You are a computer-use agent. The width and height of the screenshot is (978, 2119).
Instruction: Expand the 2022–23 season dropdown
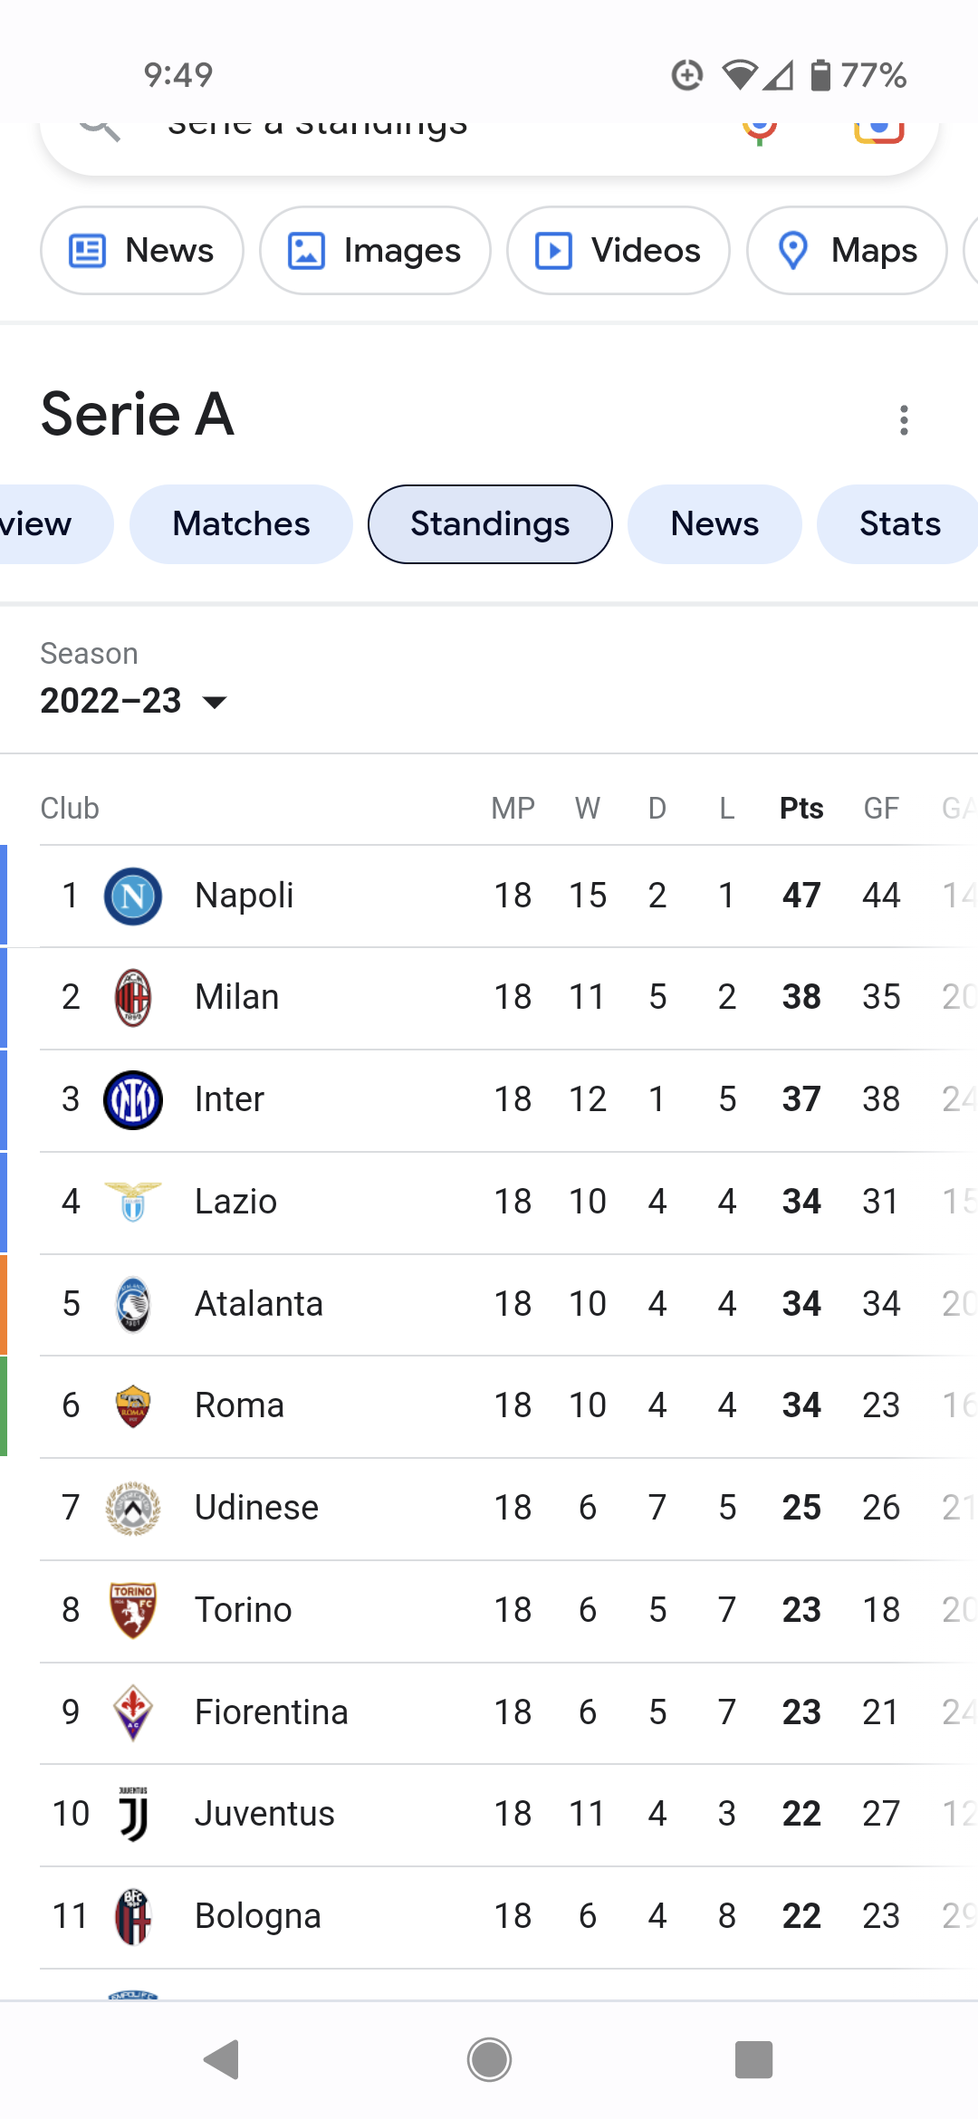tap(134, 701)
